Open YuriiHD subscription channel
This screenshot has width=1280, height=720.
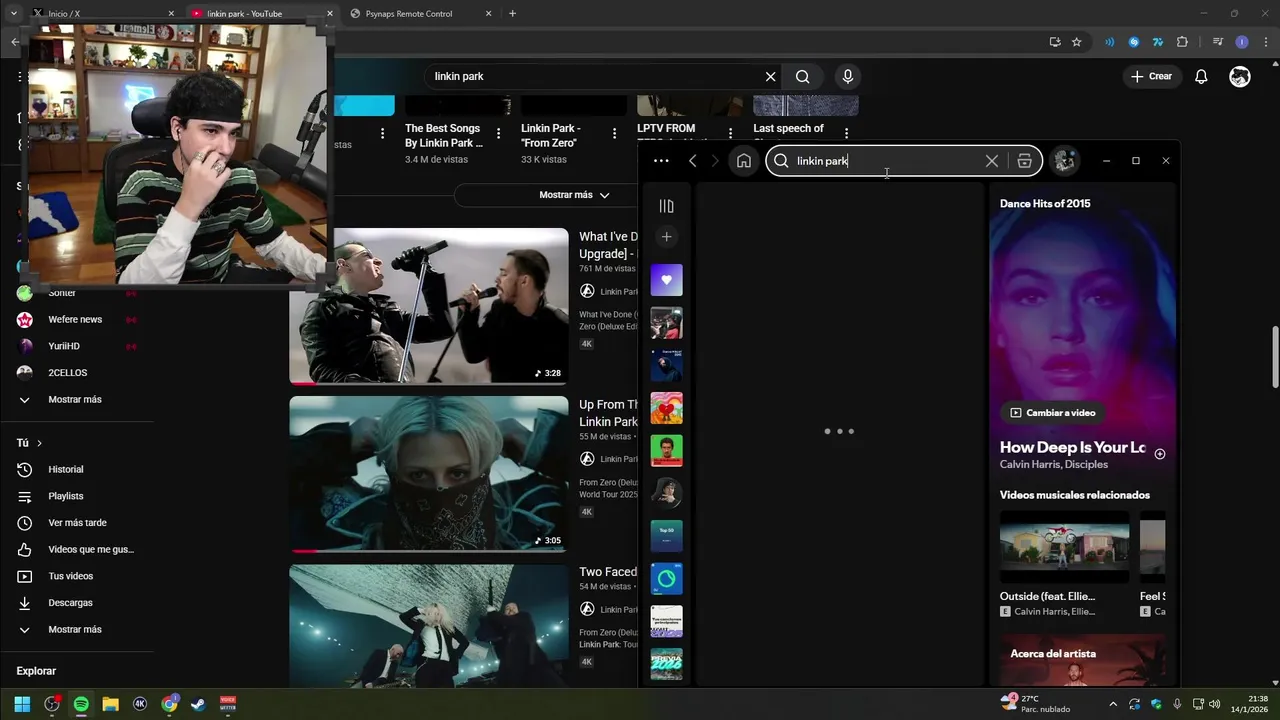tap(64, 346)
